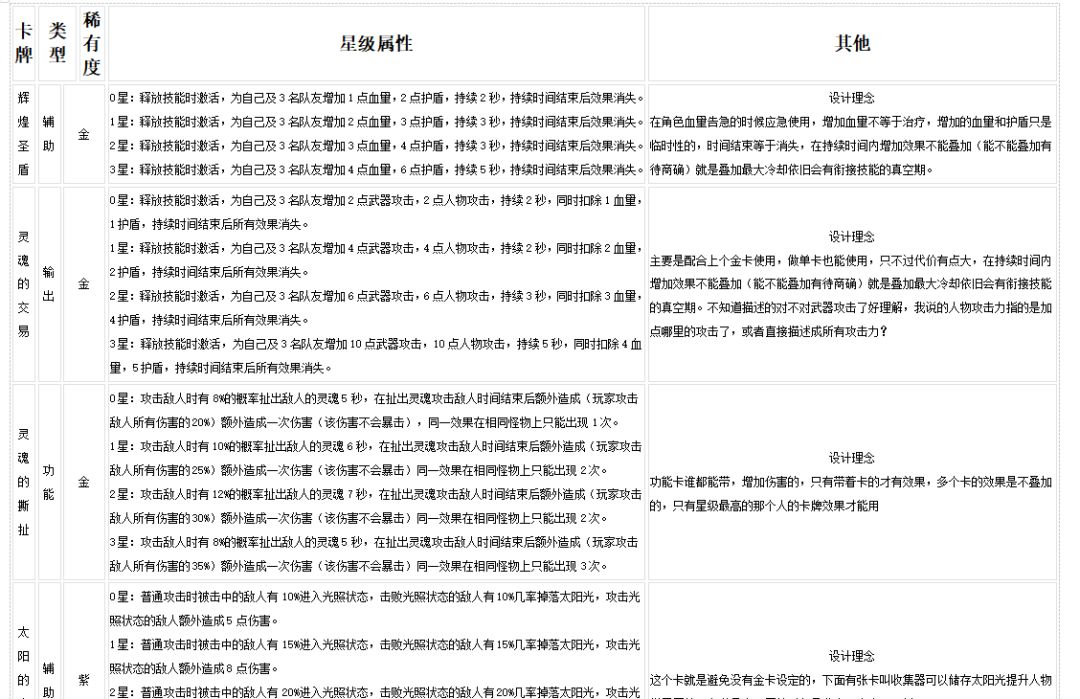The image size is (1080, 699).
Task: Select the 辅助 type cell for 辉煌圣盾
Action: tap(50, 134)
